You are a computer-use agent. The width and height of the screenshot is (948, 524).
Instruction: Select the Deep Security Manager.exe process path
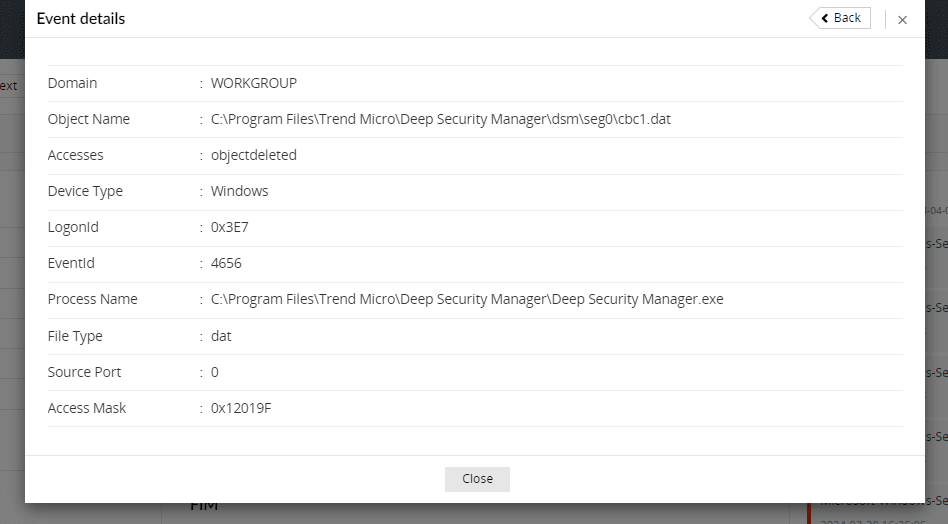click(467, 299)
